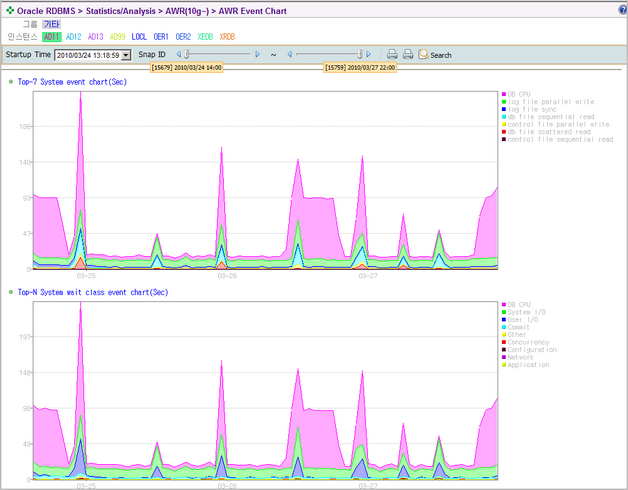Select the OER1 instance tab
628x490 pixels.
pos(161,37)
